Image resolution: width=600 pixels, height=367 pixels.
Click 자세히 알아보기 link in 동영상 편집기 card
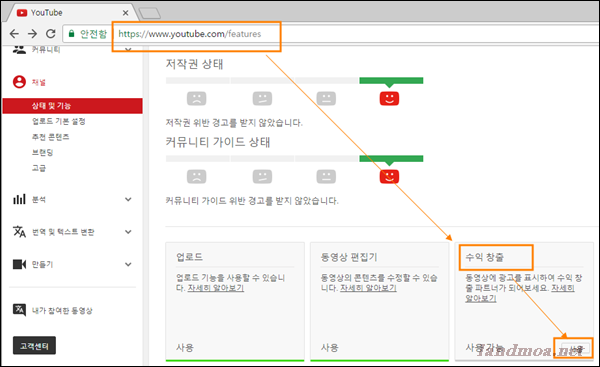[368, 288]
